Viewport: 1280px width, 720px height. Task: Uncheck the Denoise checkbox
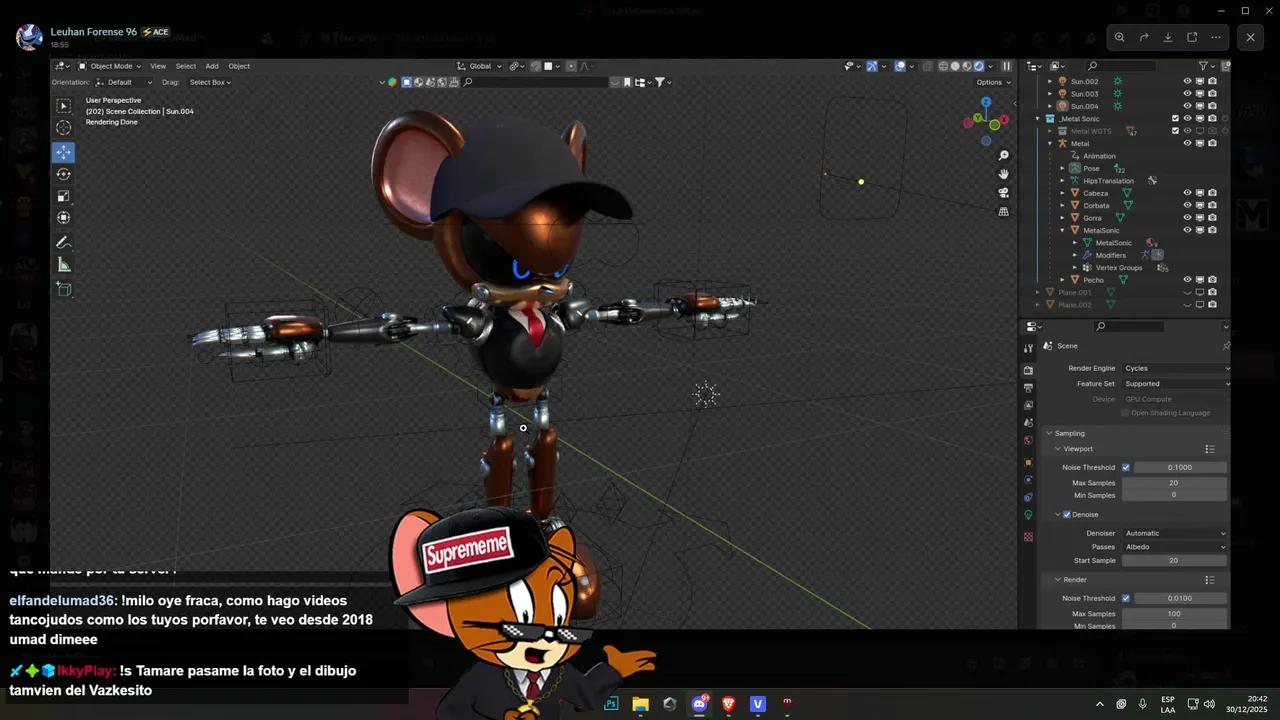[x=1066, y=514]
